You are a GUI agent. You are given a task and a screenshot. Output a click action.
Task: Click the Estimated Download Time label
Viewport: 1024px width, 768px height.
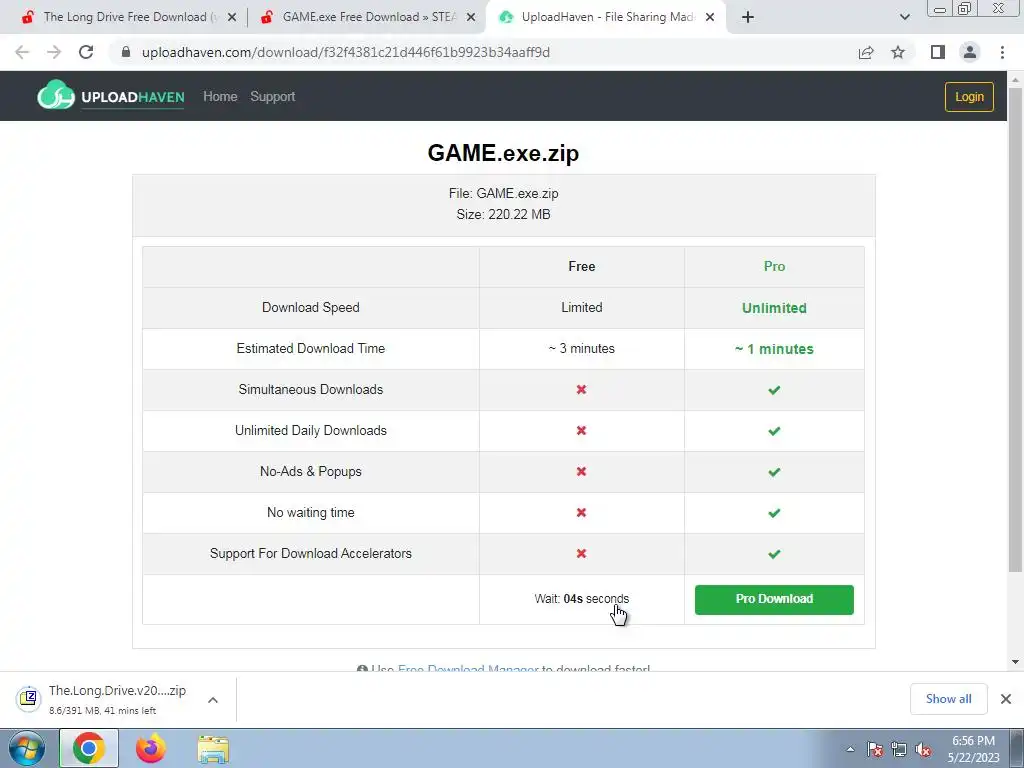click(311, 349)
